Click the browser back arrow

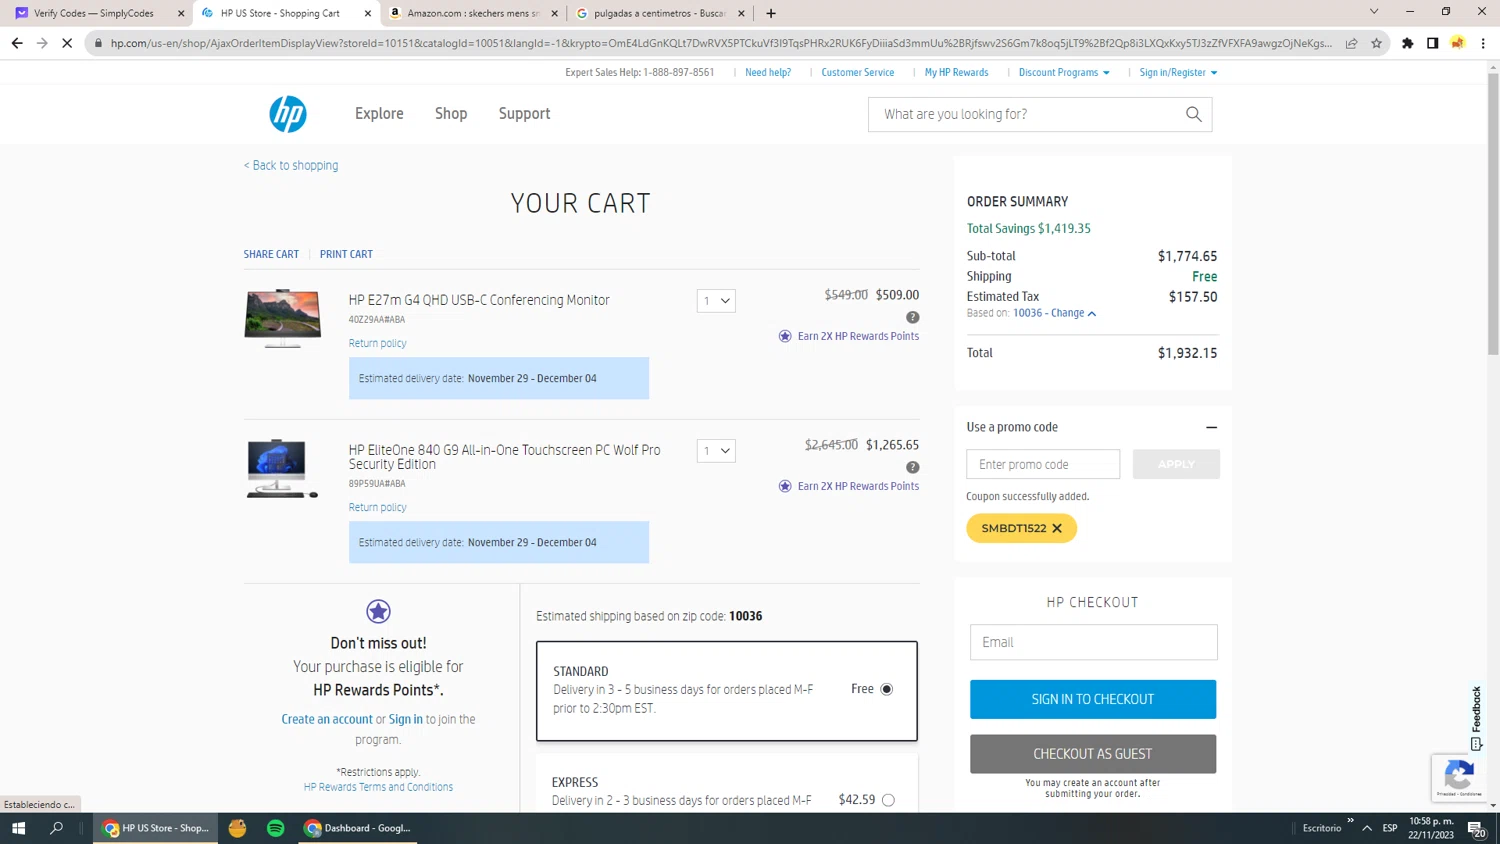click(17, 43)
